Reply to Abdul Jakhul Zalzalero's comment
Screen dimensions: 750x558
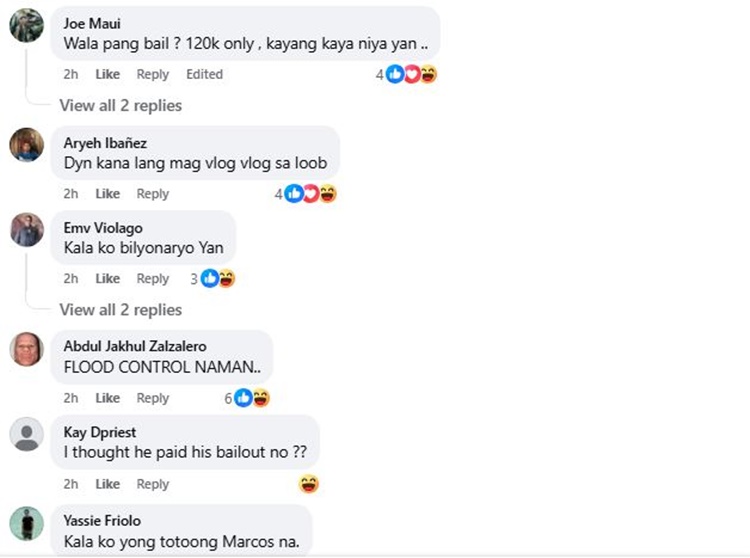pos(153,398)
